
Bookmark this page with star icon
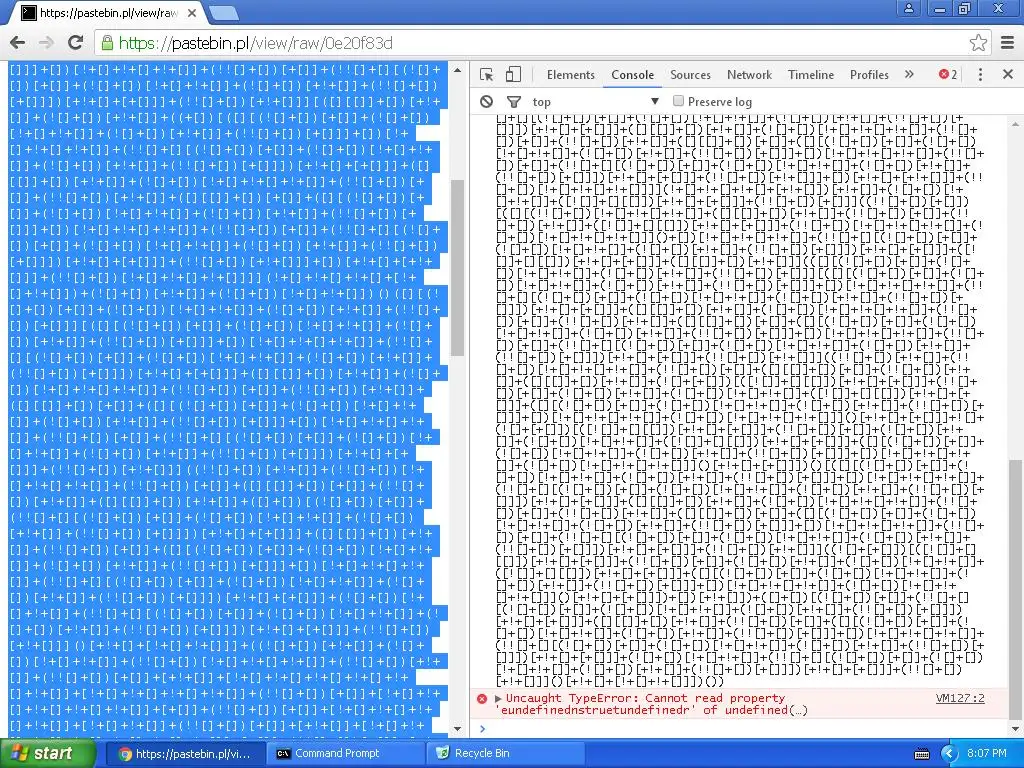[x=978, y=43]
